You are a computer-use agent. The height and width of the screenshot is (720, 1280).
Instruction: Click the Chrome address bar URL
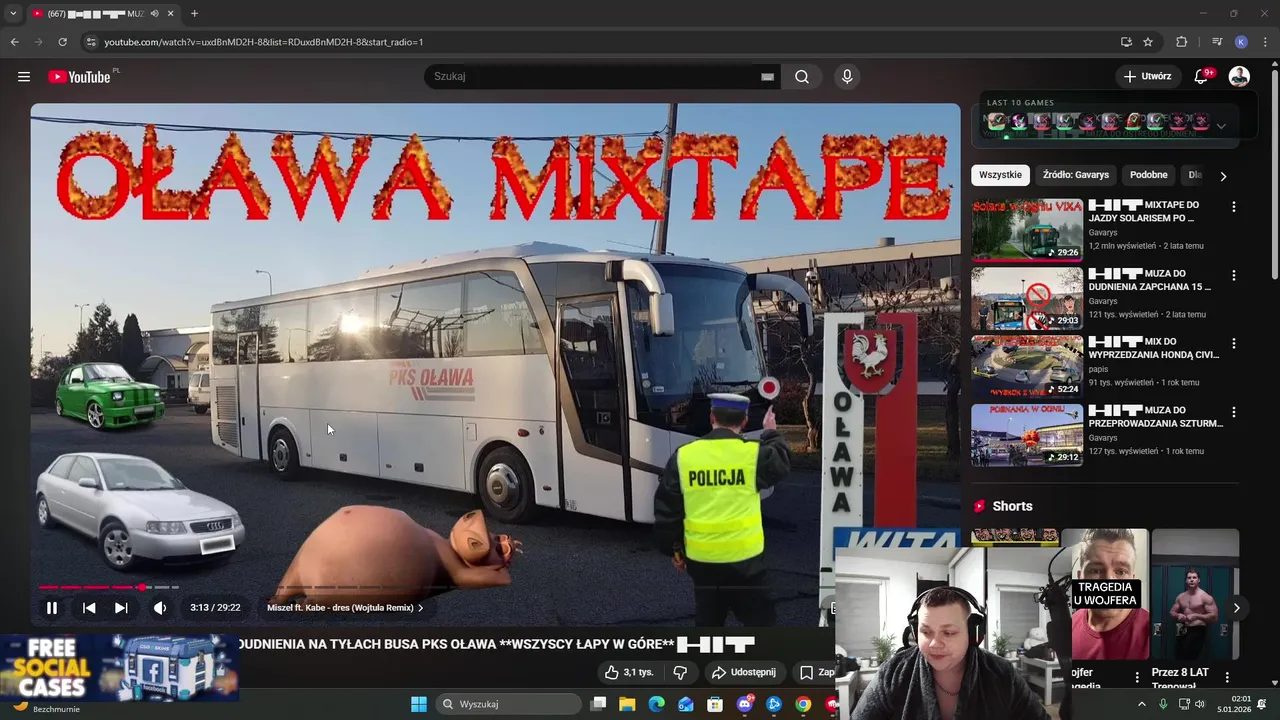pos(264,42)
